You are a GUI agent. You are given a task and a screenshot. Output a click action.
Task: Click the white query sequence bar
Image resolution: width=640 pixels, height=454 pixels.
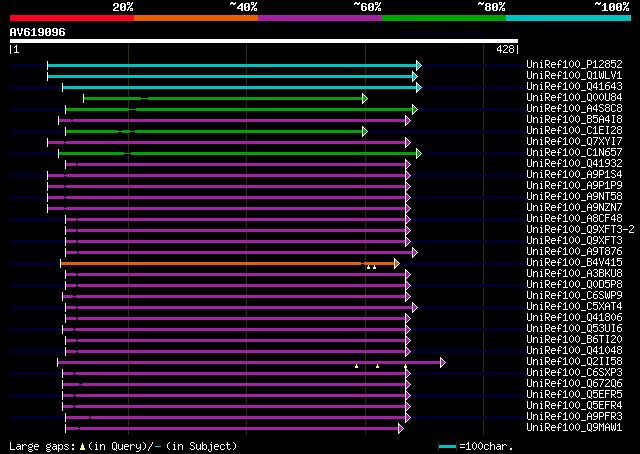coord(264,41)
